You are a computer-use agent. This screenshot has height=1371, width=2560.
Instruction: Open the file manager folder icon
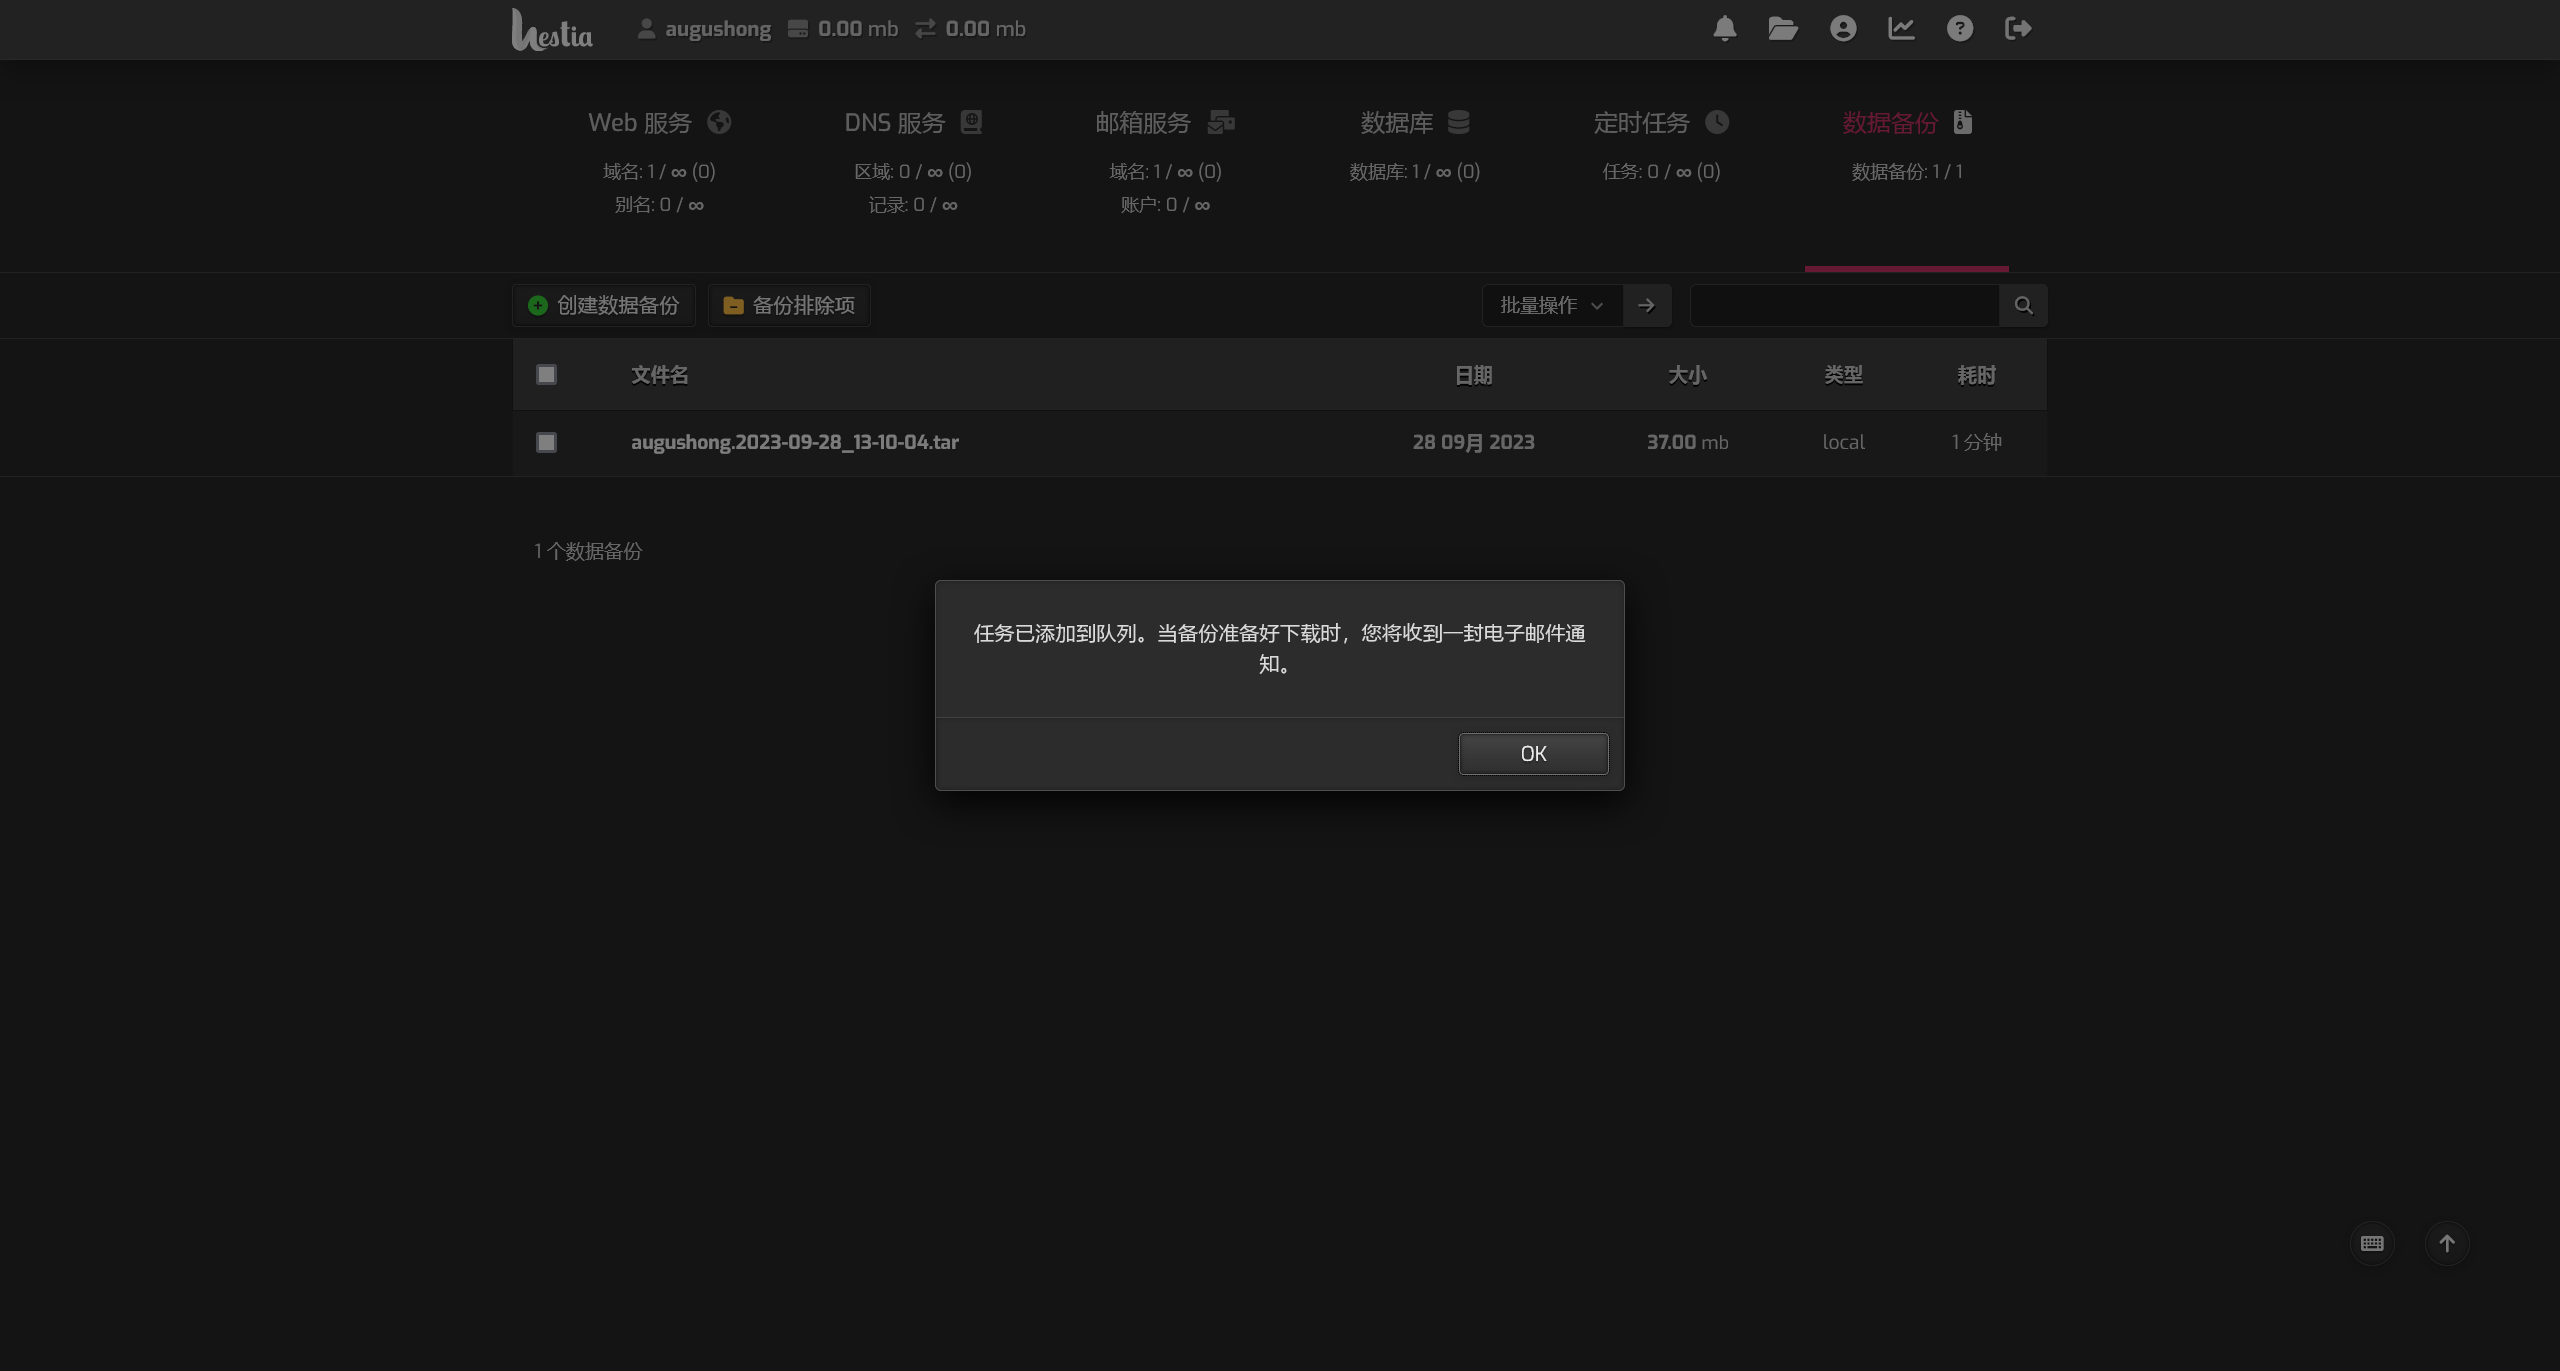coord(1782,29)
